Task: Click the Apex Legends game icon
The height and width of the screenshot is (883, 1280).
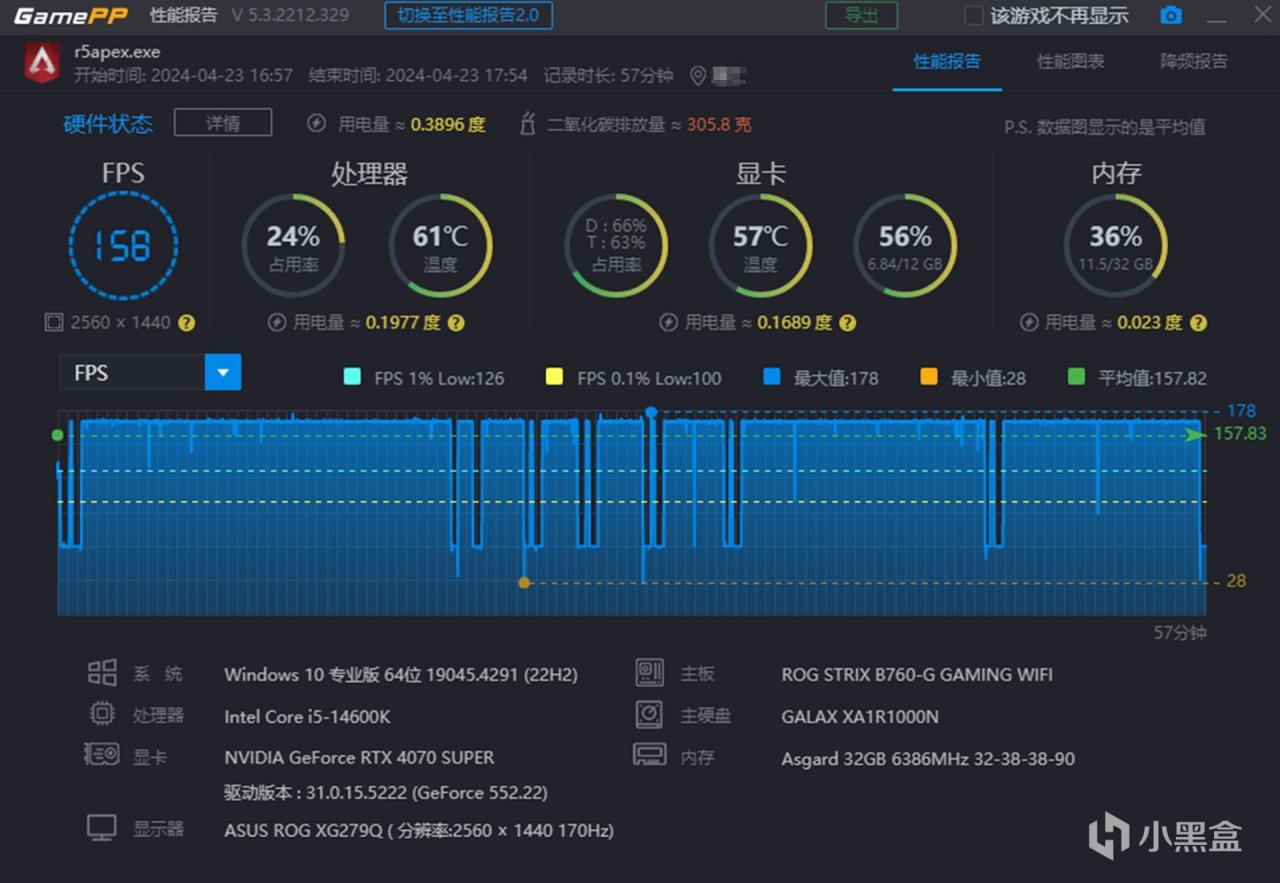Action: tap(42, 63)
